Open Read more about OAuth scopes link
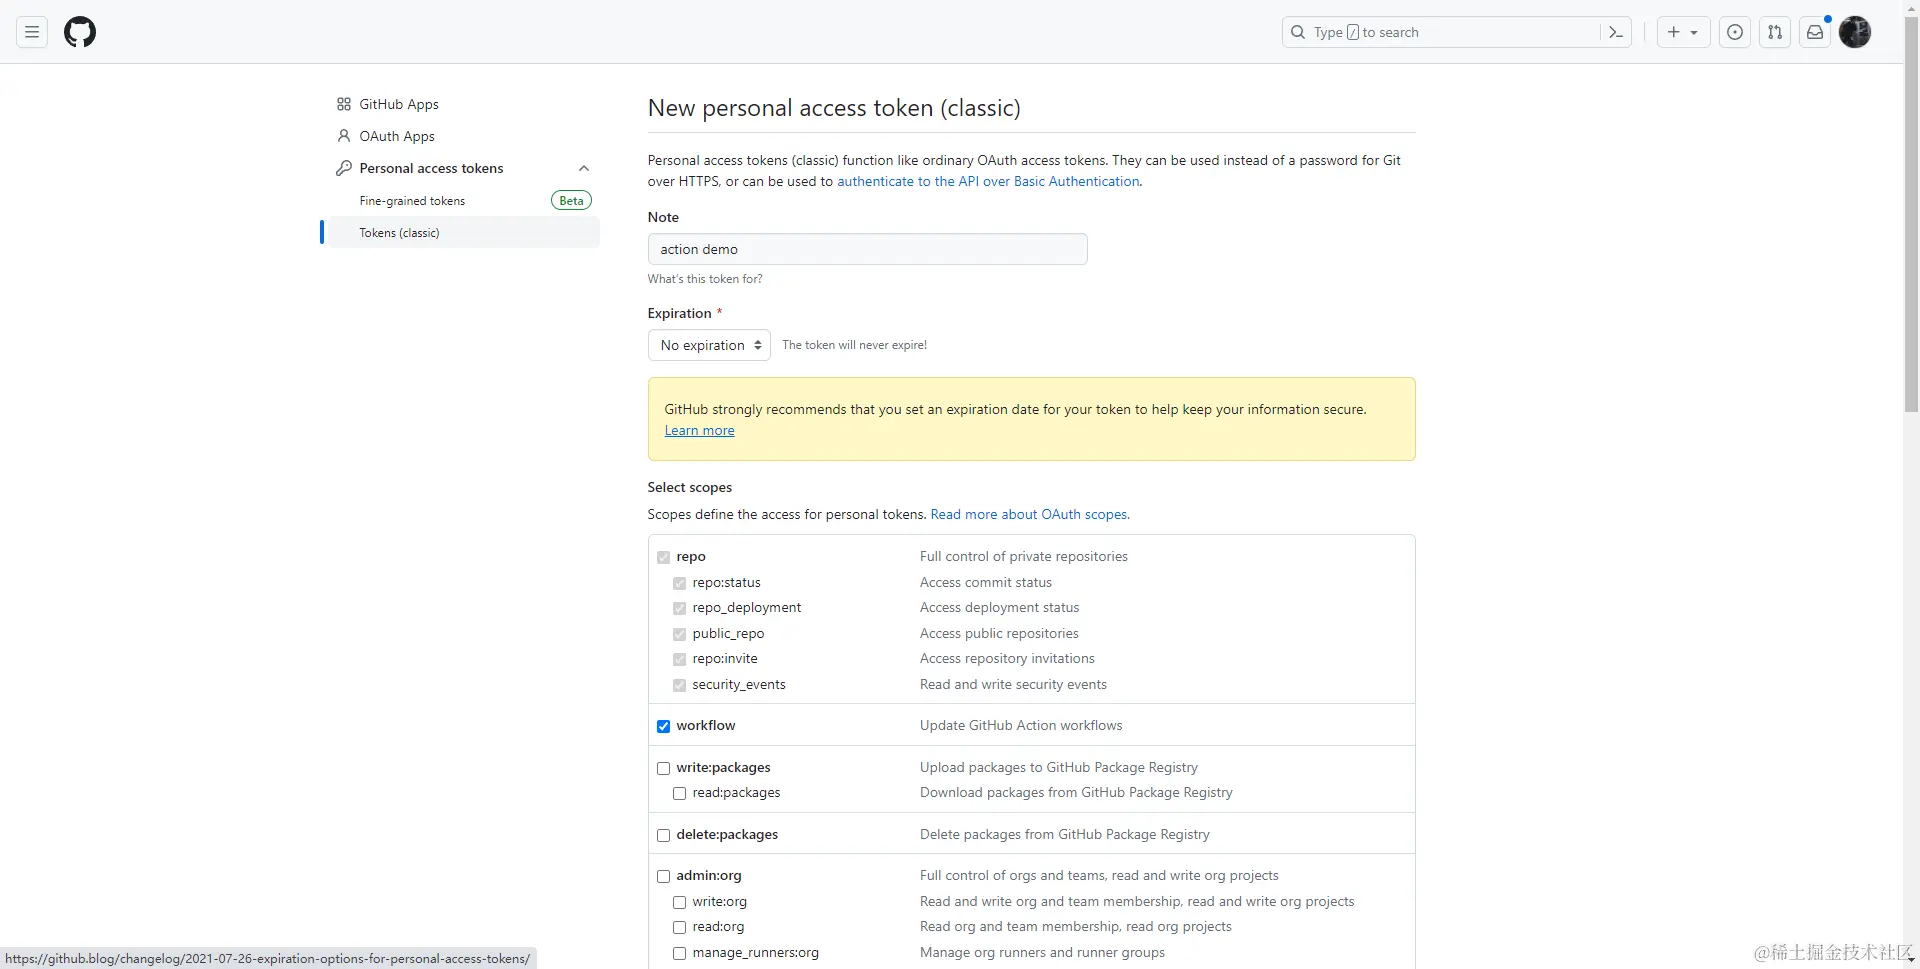The width and height of the screenshot is (1920, 969). pyautogui.click(x=1029, y=514)
